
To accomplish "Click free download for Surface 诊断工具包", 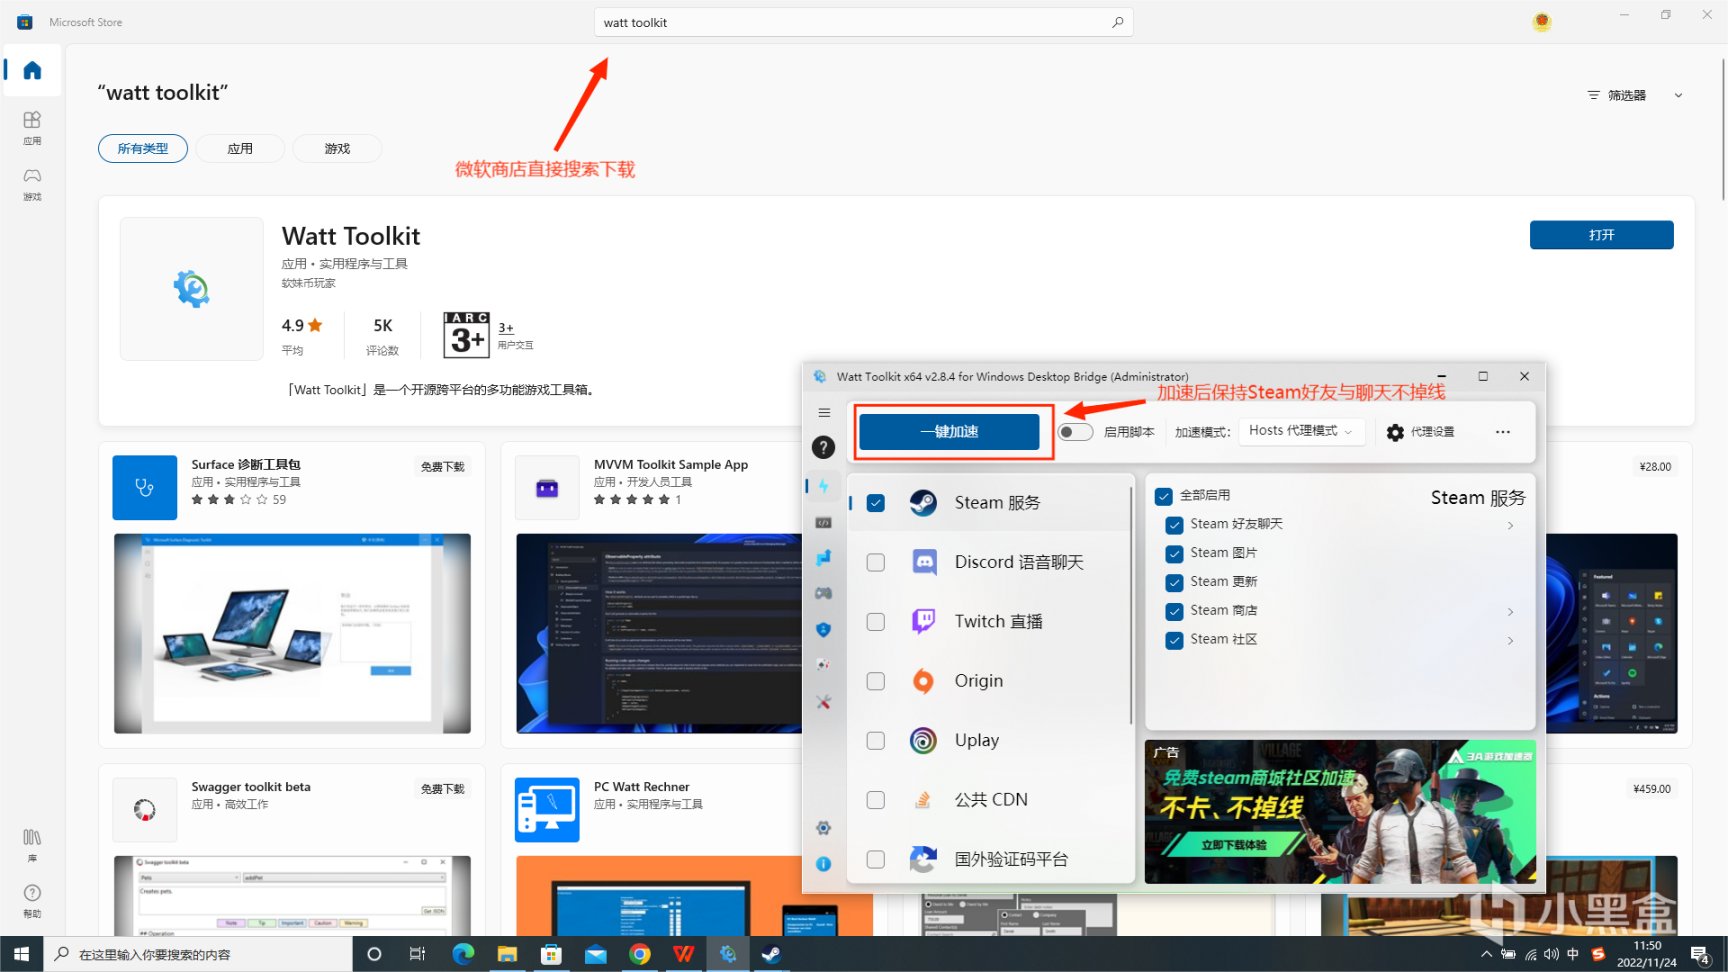I will click(x=442, y=467).
